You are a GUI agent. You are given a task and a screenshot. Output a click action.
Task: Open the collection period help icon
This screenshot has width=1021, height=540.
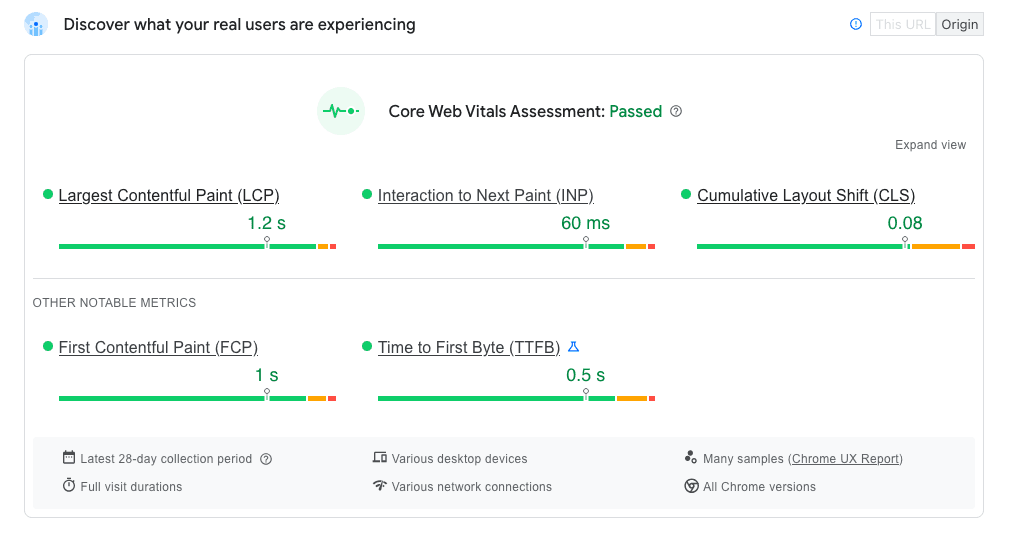coord(266,459)
